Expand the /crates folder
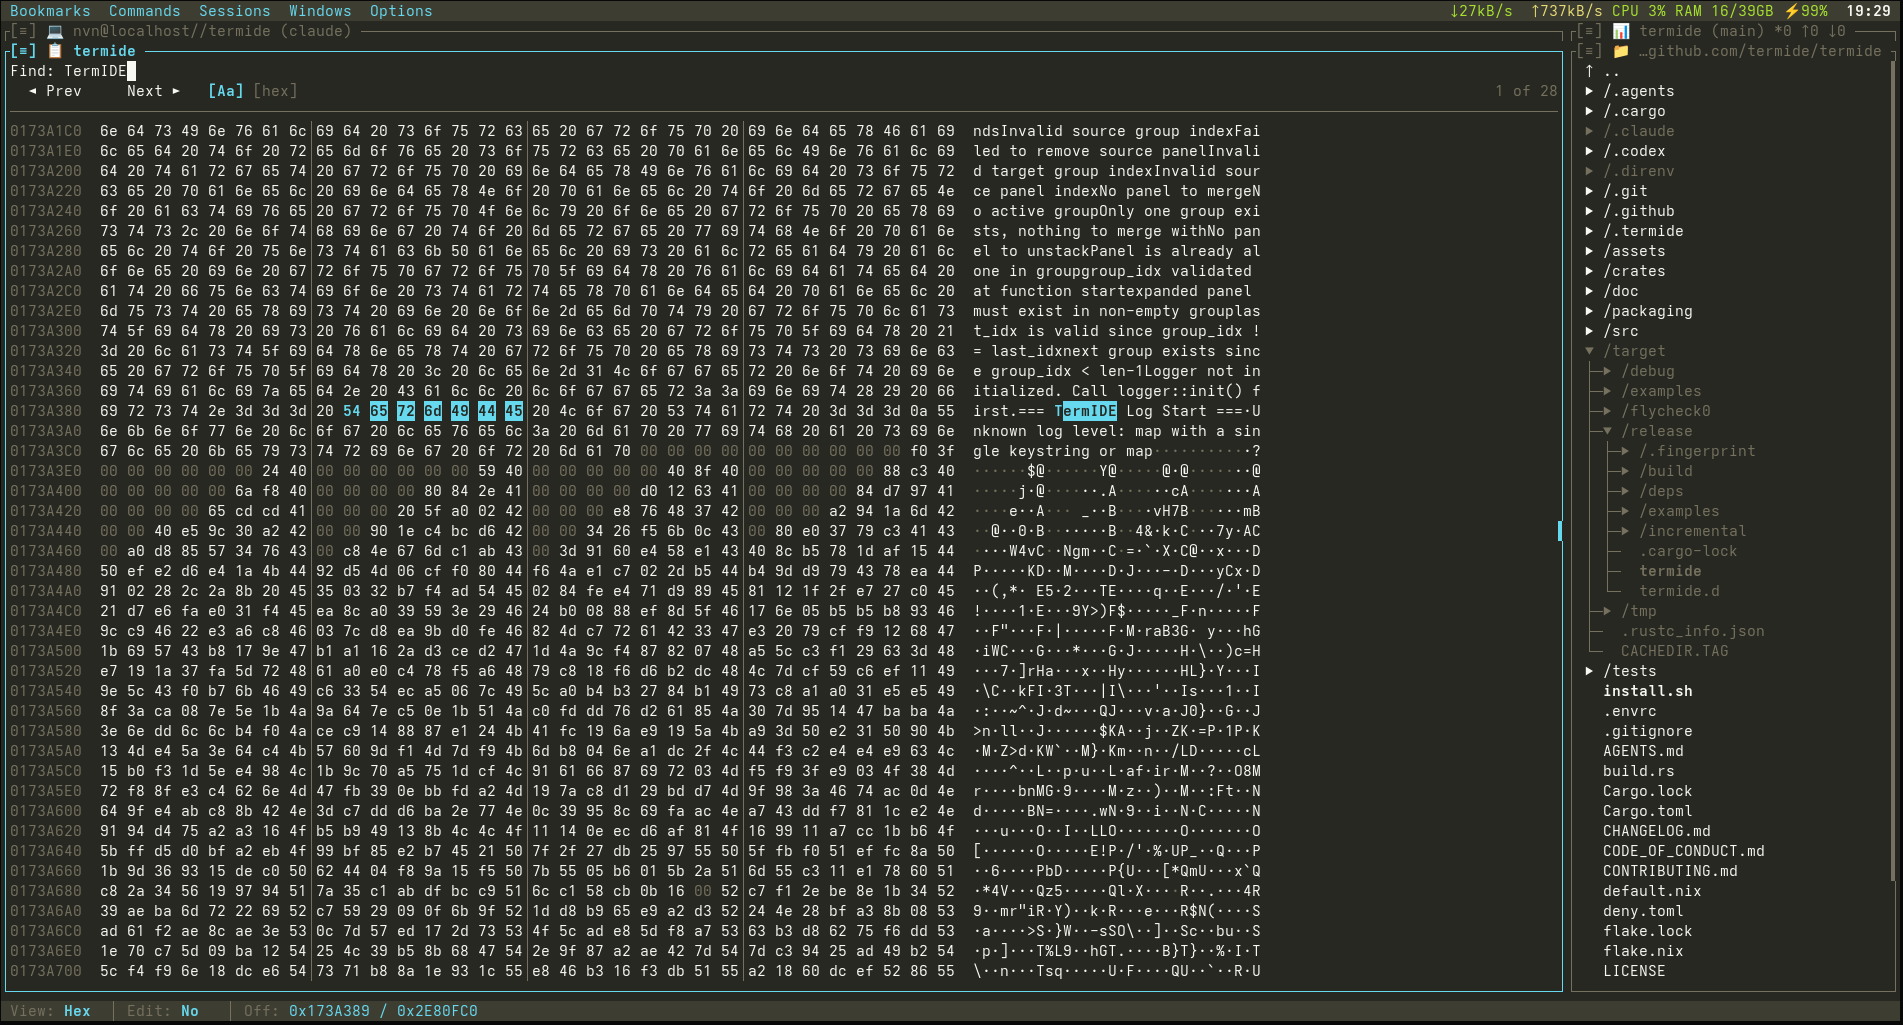This screenshot has width=1903, height=1025. (x=1589, y=271)
